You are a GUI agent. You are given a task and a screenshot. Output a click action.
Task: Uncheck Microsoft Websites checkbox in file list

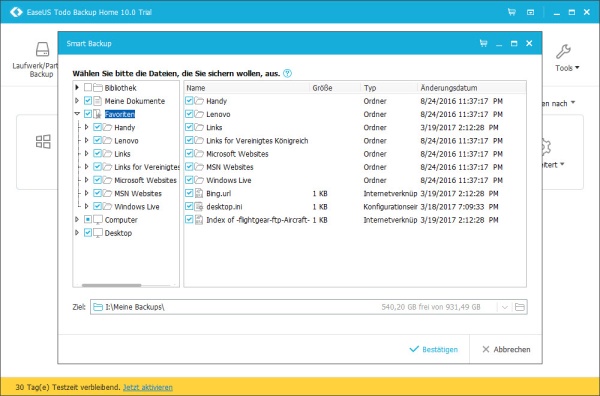tap(189, 153)
